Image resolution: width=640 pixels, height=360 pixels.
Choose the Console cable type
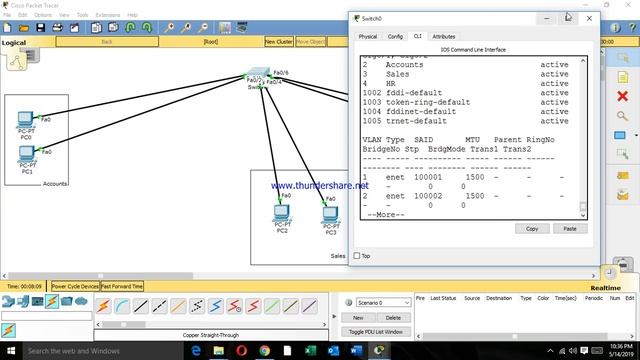coord(122,306)
